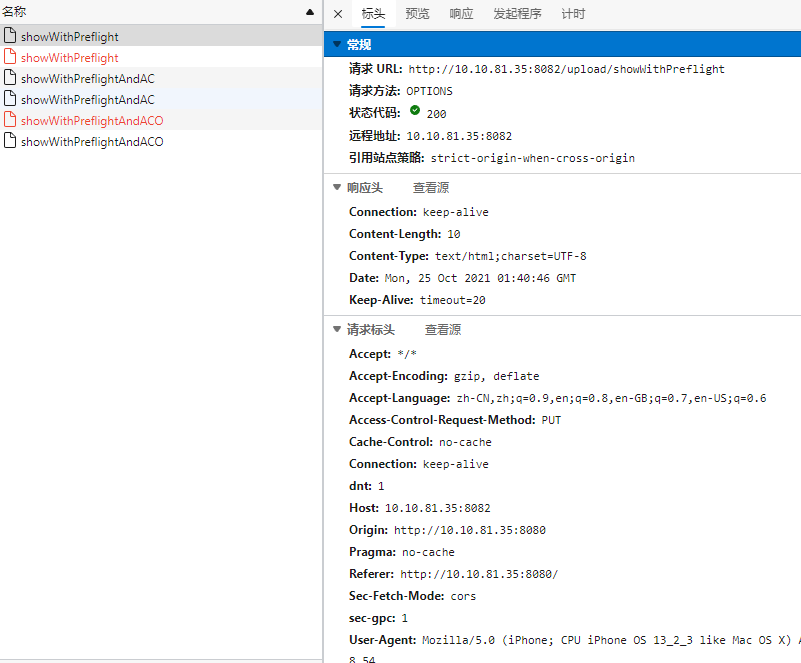Screen dimensions: 801x663
Task: Click file icon of first showWithPreflightAndAC
Action: [x=10, y=78]
